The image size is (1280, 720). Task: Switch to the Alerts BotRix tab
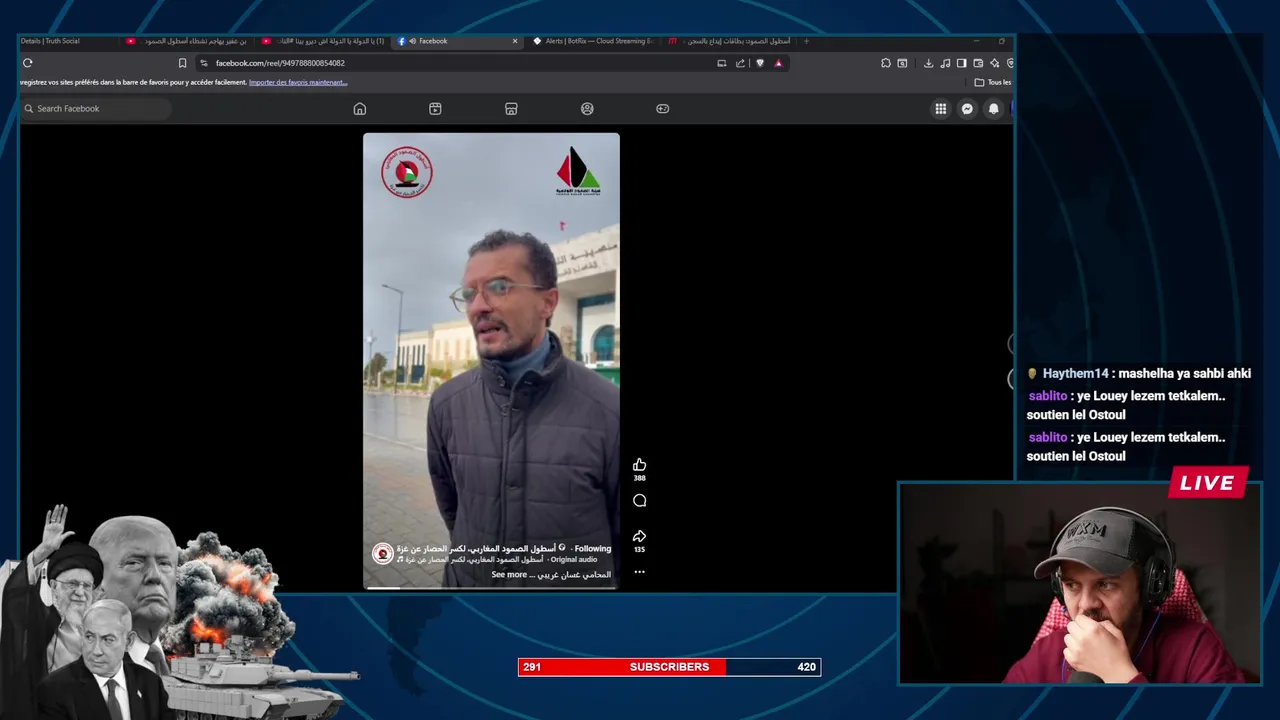pos(592,41)
